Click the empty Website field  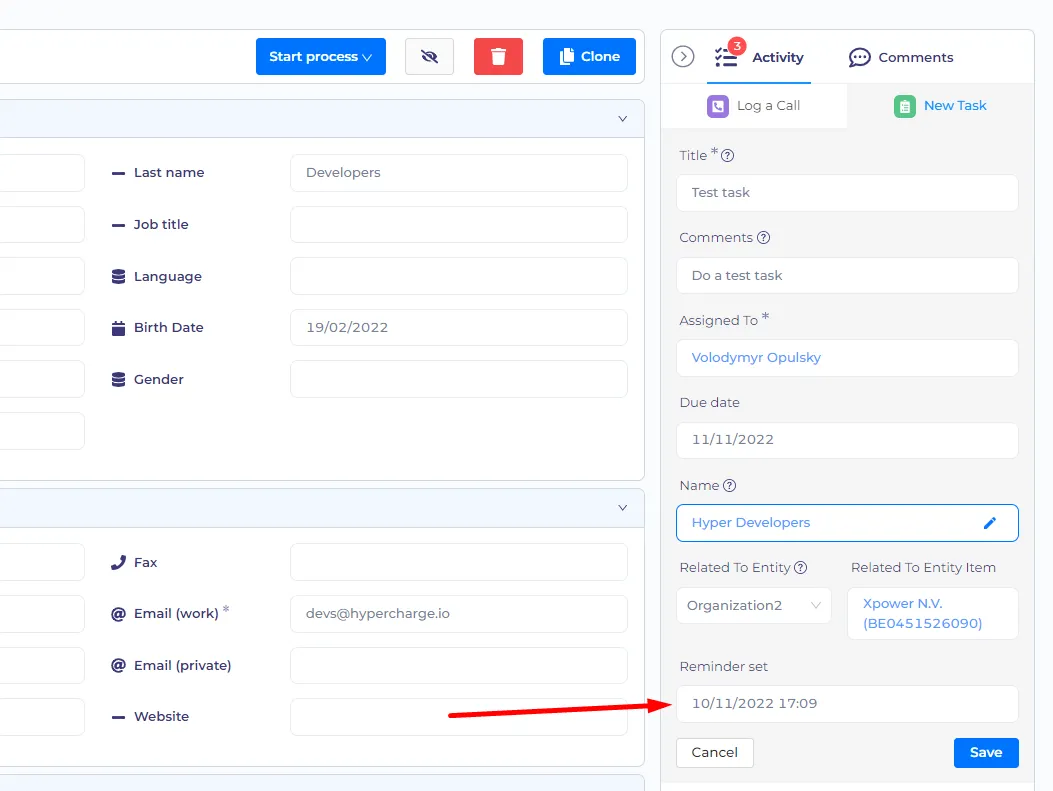tap(459, 716)
